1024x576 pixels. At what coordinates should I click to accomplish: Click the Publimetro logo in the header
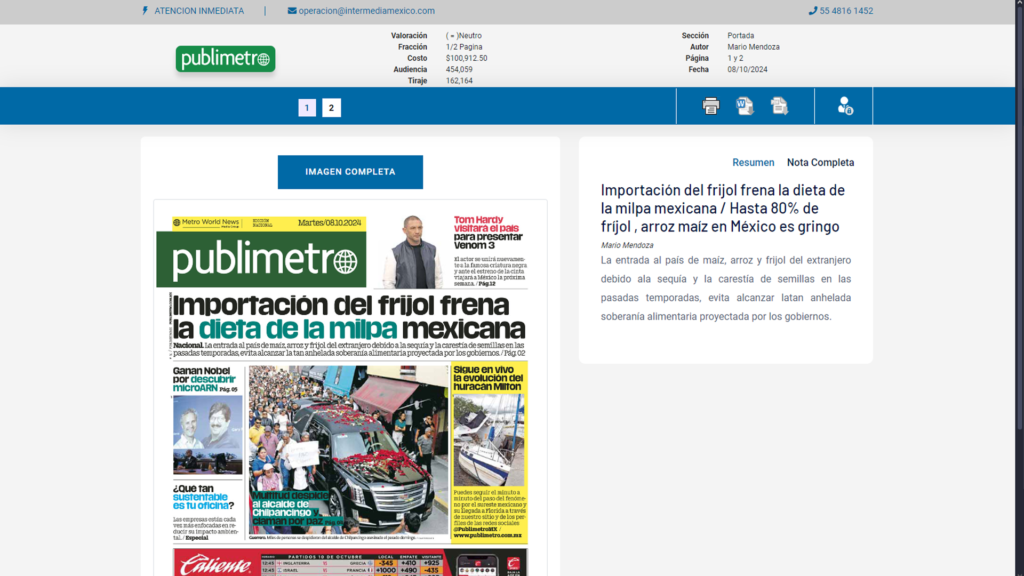pyautogui.click(x=225, y=59)
